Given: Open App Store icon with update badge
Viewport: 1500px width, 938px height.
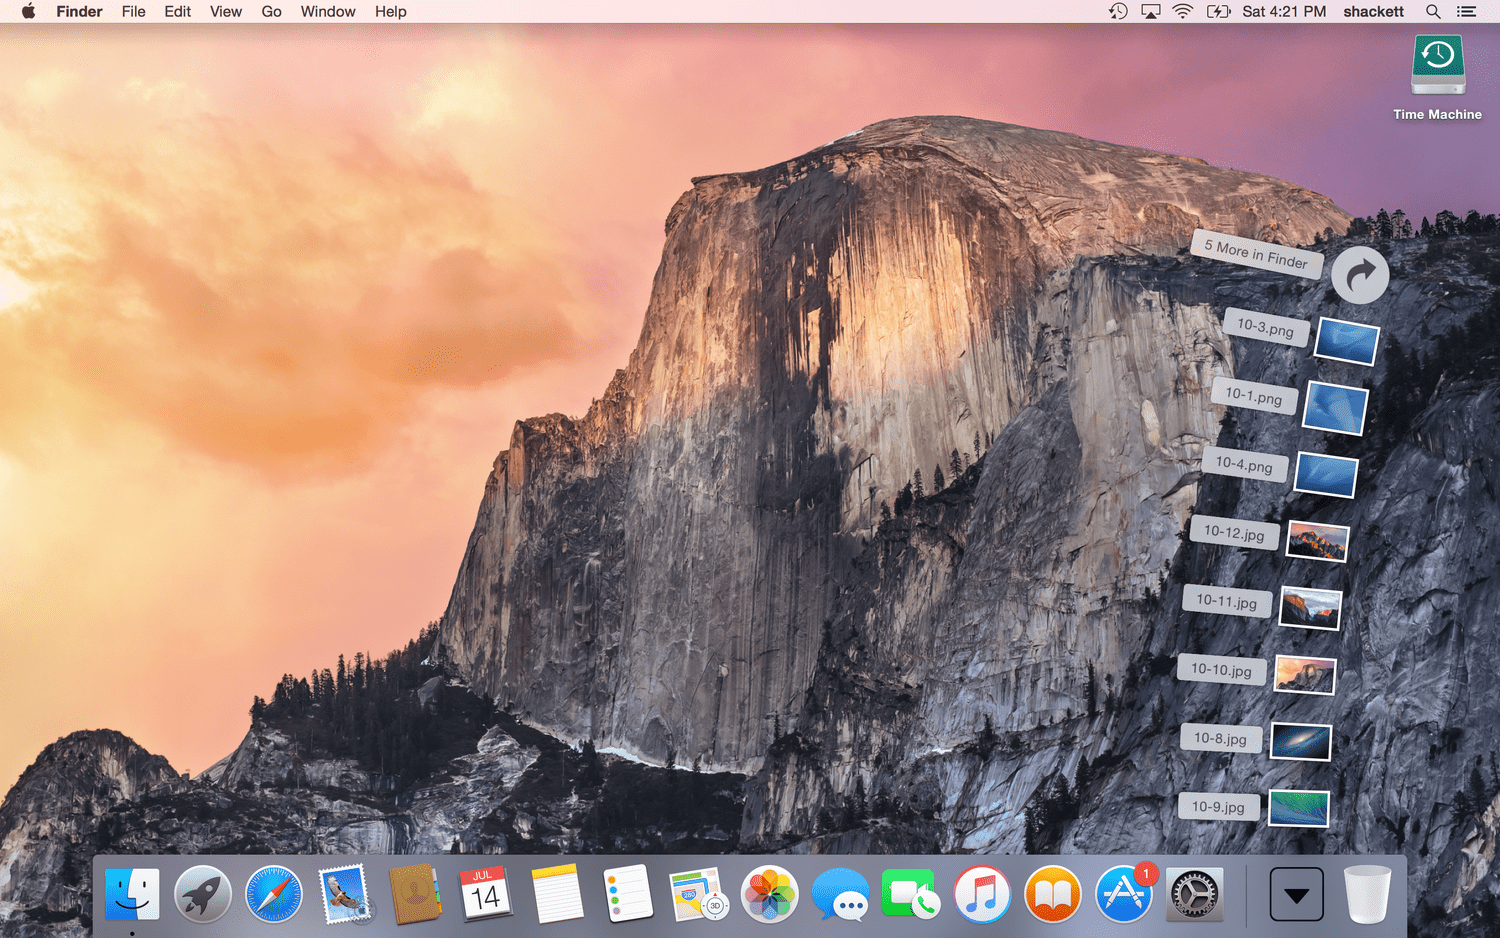Looking at the screenshot, I should coord(1125,892).
